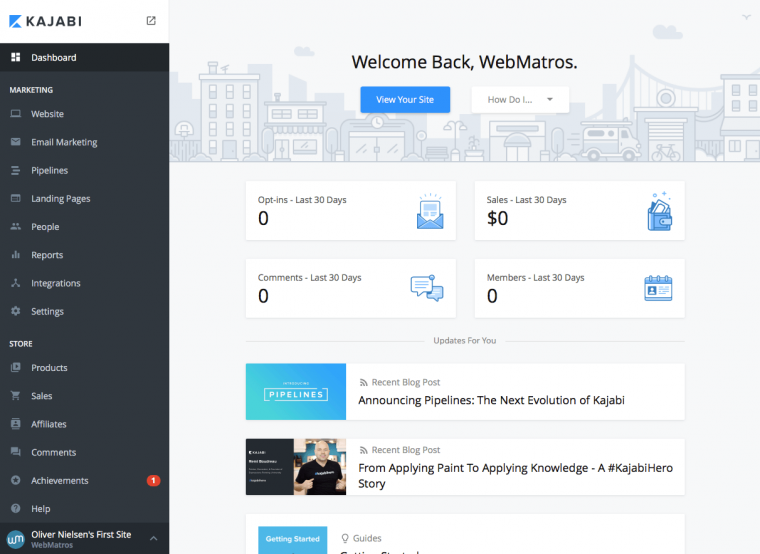This screenshot has width=760, height=554.
Task: Open site in new window icon
Action: [151, 20]
